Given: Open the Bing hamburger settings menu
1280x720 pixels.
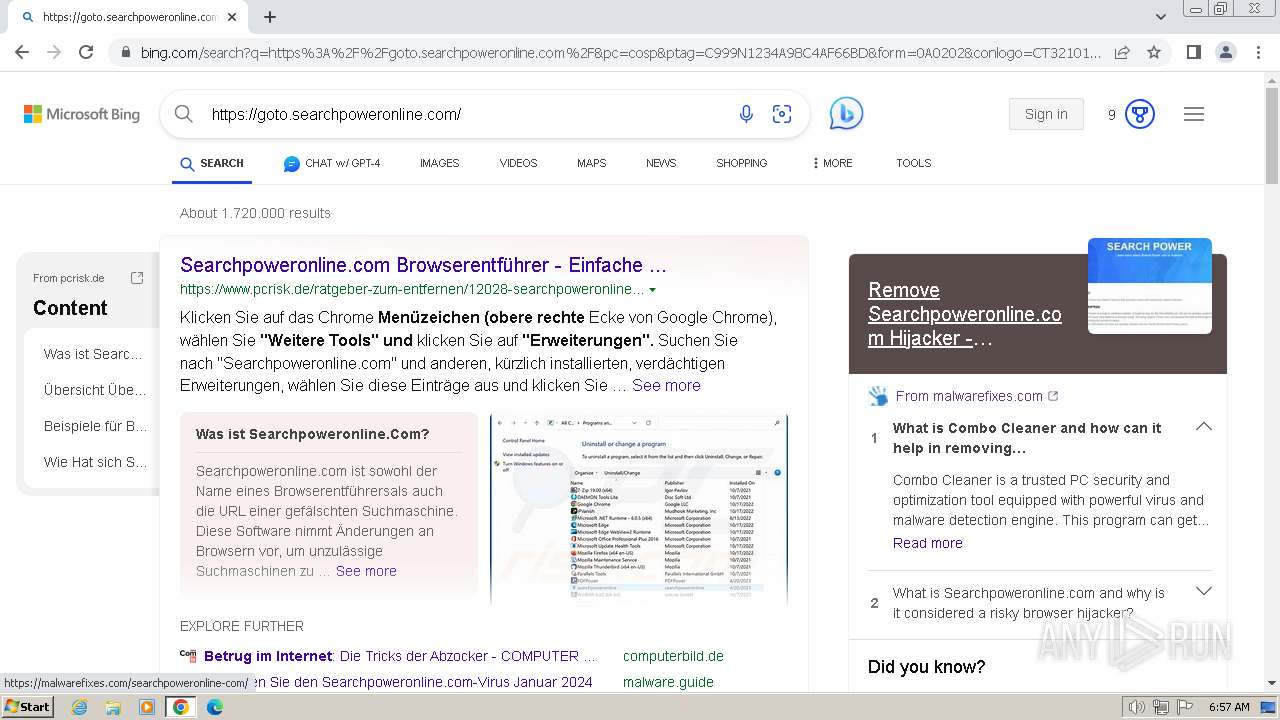Looking at the screenshot, I should coord(1194,114).
